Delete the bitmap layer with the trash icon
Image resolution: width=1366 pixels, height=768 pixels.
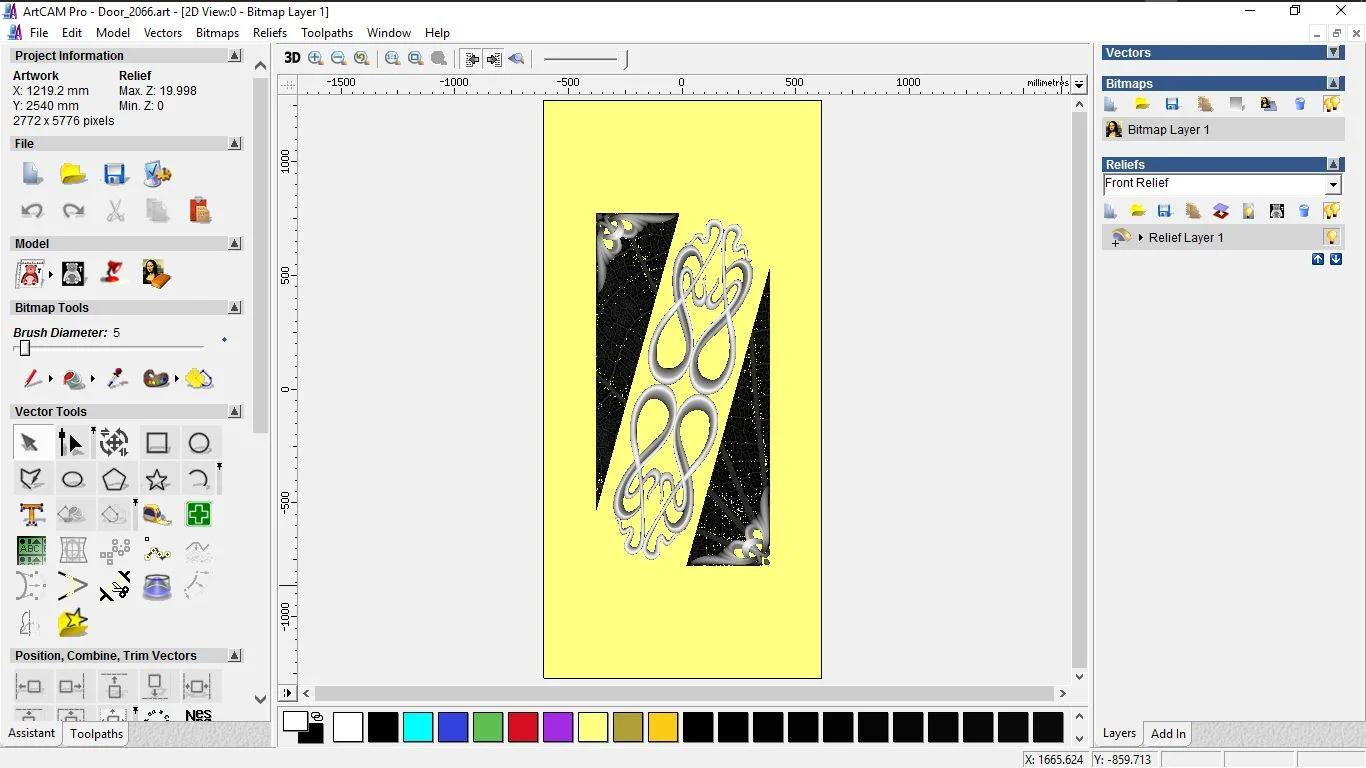pos(1300,104)
